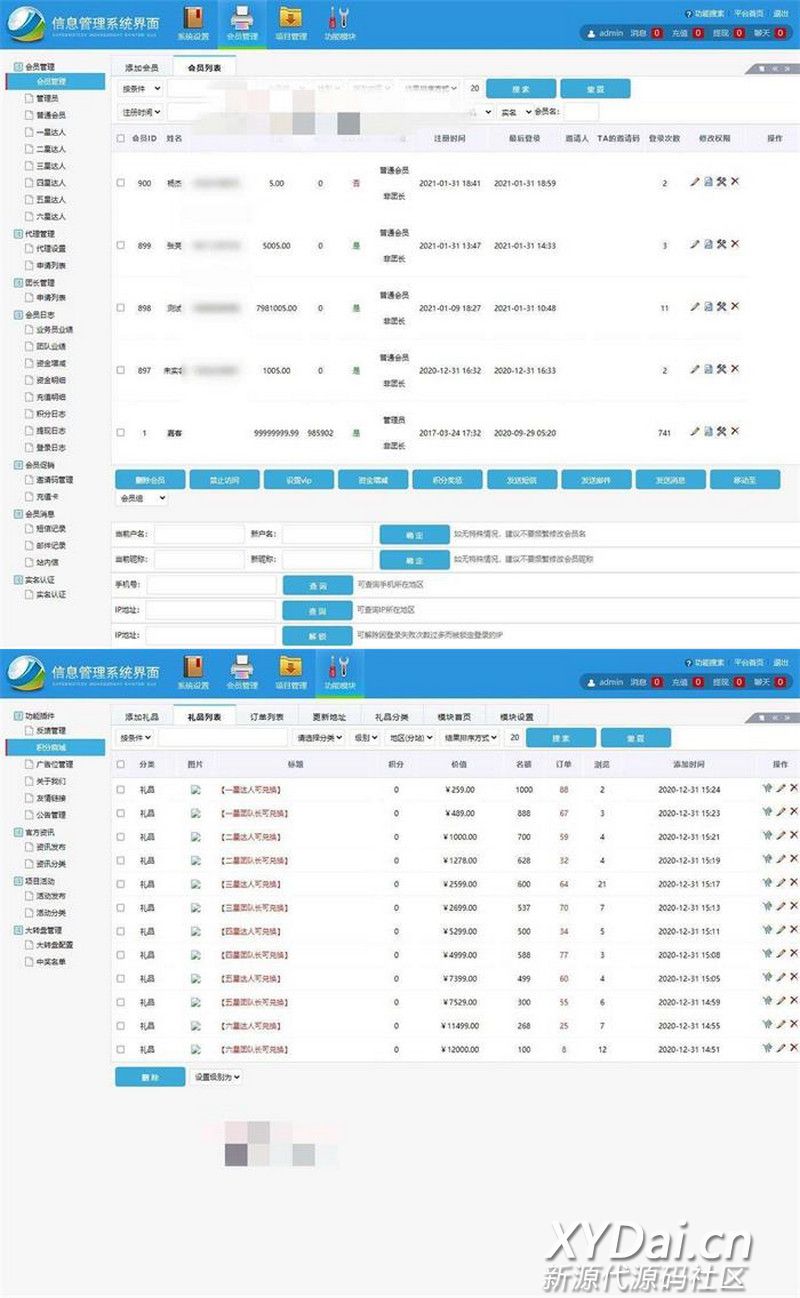The width and height of the screenshot is (800, 1298).
Task: Click tools permission icon for member 898
Action: 721,307
